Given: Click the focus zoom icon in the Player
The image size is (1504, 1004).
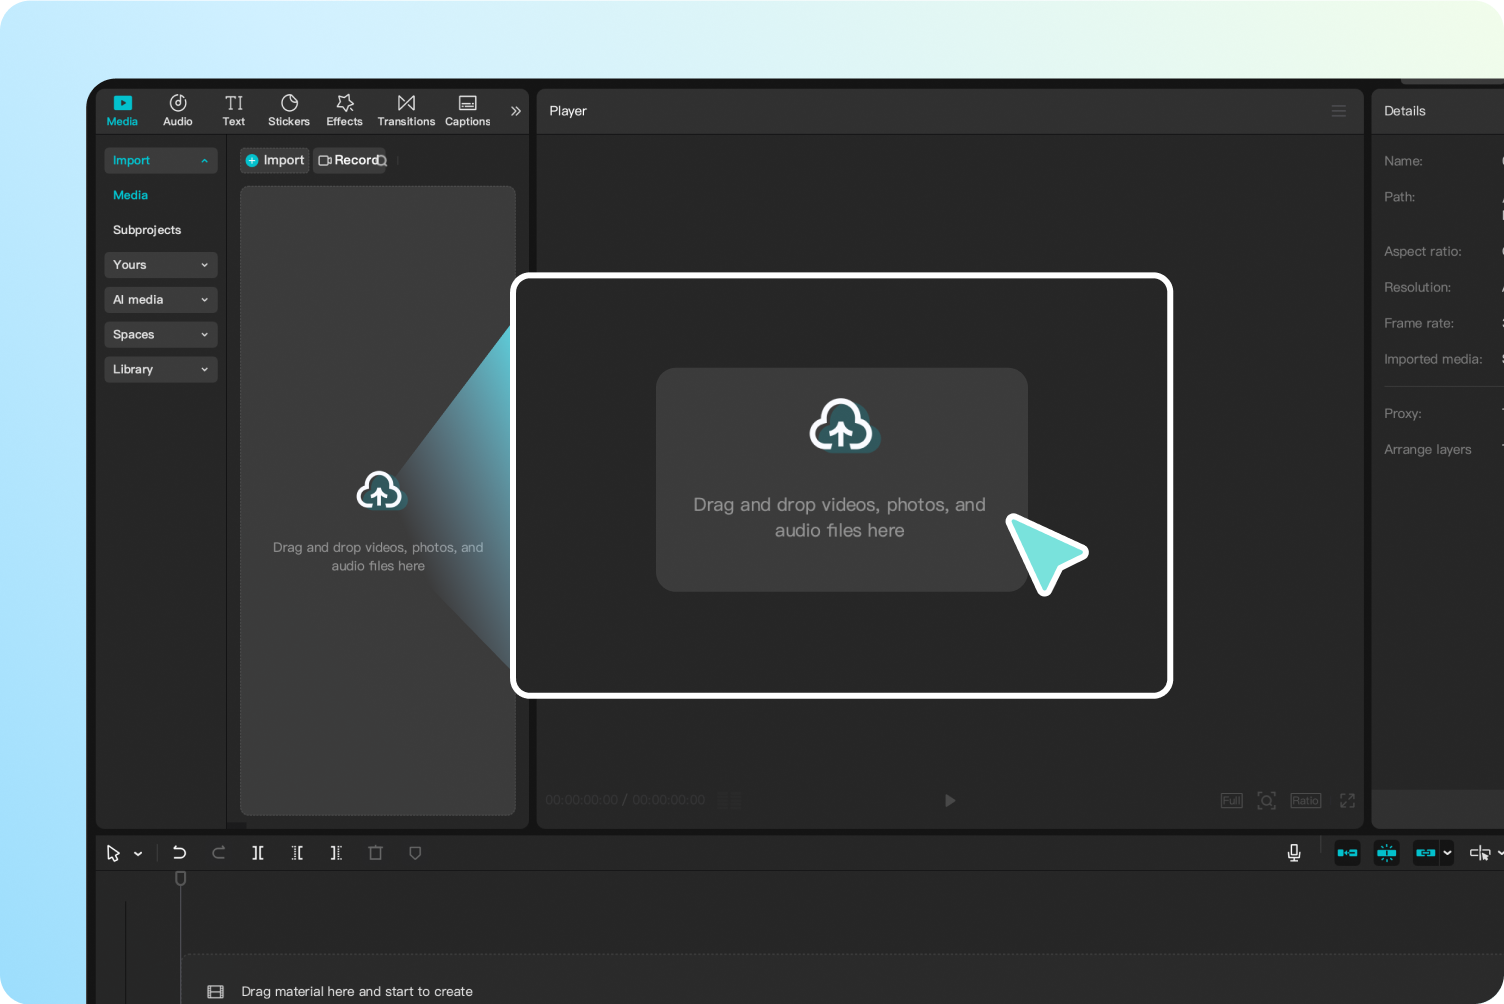Looking at the screenshot, I should click(x=1267, y=801).
